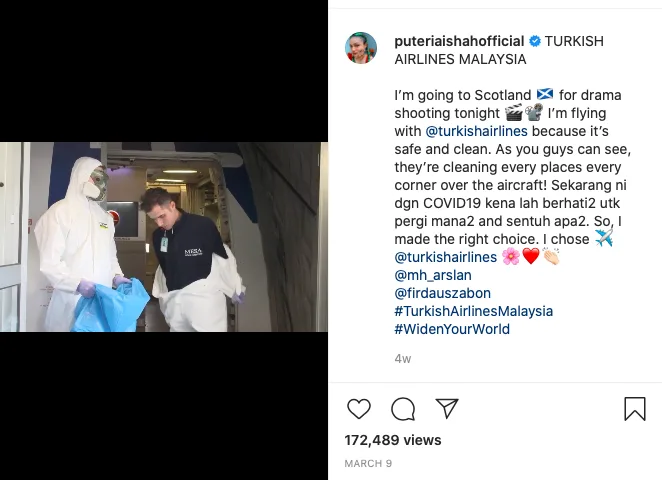
Task: Open puteriaishahofficial profile picture
Action: [361, 48]
